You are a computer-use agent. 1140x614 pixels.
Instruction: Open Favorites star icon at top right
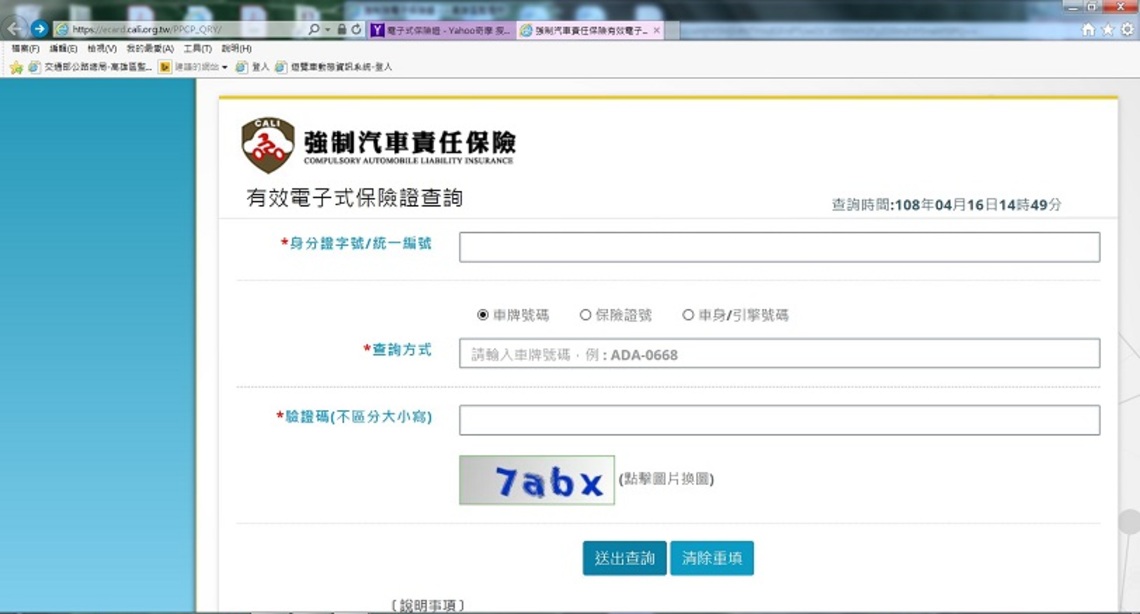tap(1107, 29)
